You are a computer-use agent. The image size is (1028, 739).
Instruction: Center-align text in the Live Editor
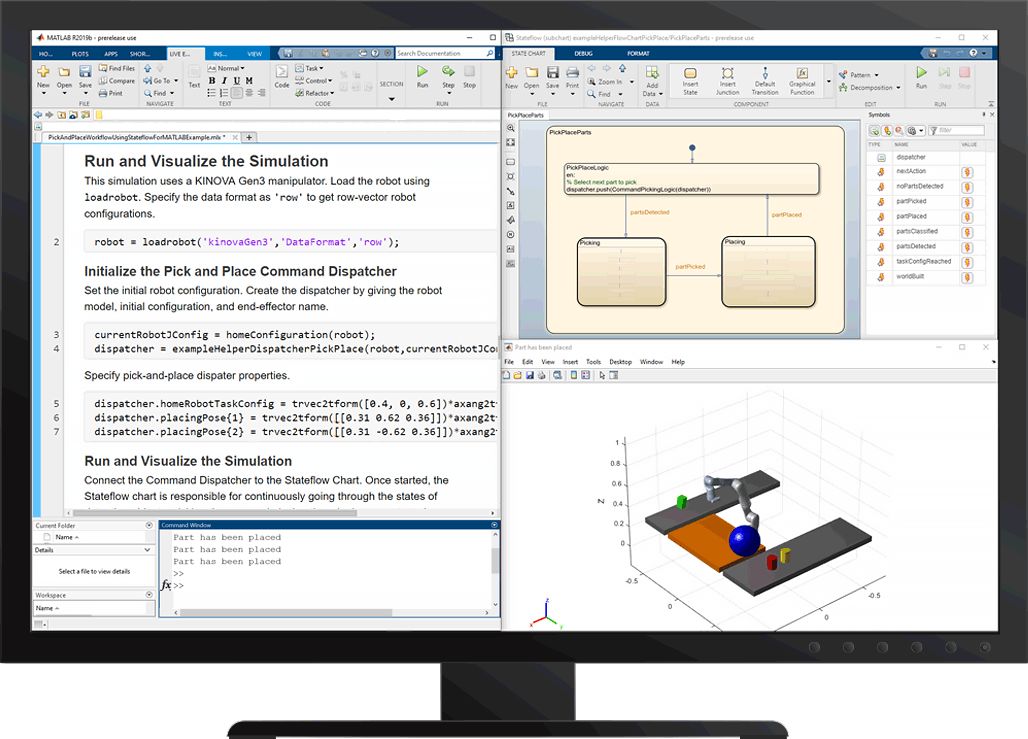[249, 93]
